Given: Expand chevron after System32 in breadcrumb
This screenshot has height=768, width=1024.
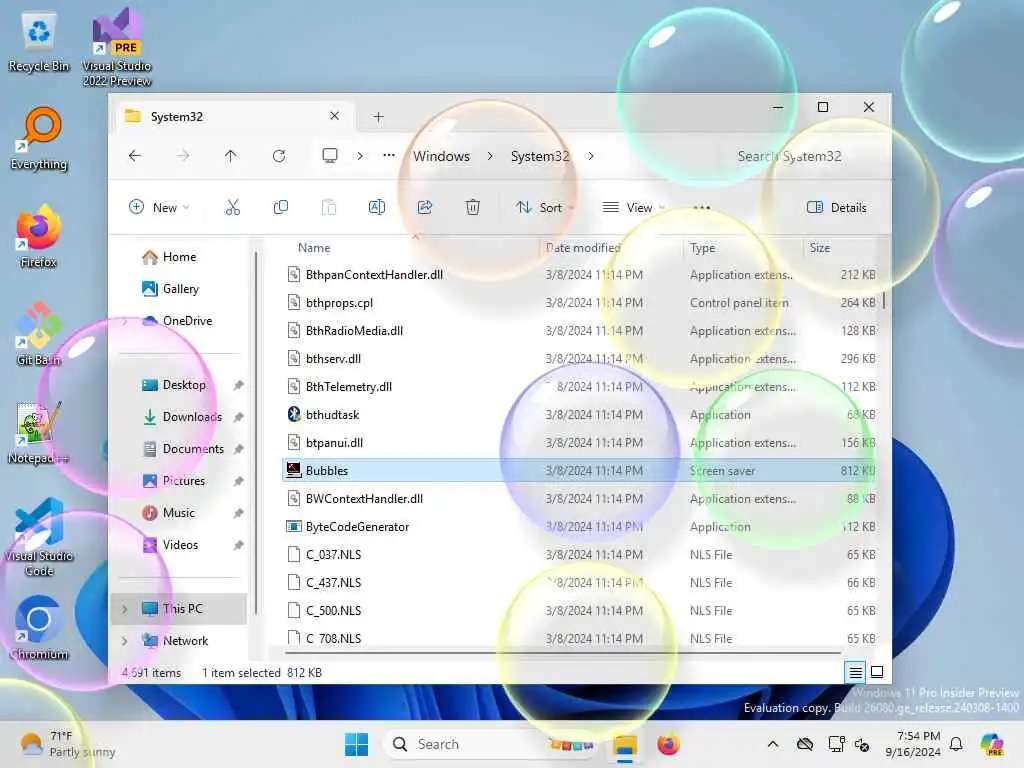Looking at the screenshot, I should pyautogui.click(x=591, y=156).
